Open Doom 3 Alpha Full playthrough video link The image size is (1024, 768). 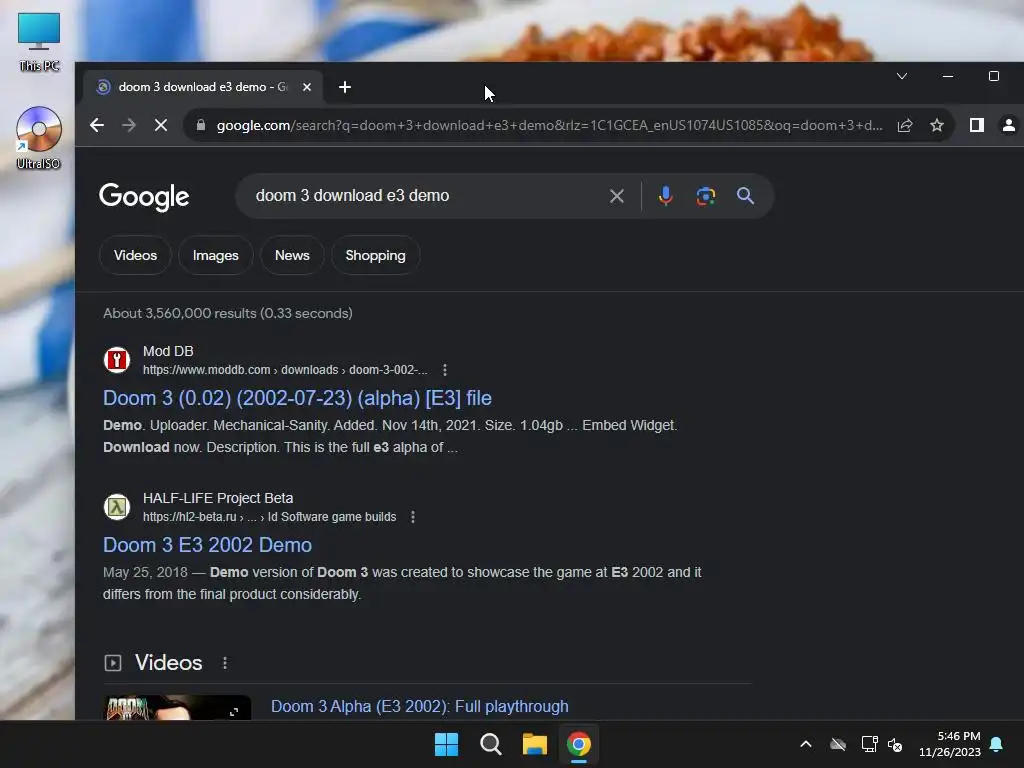point(419,707)
